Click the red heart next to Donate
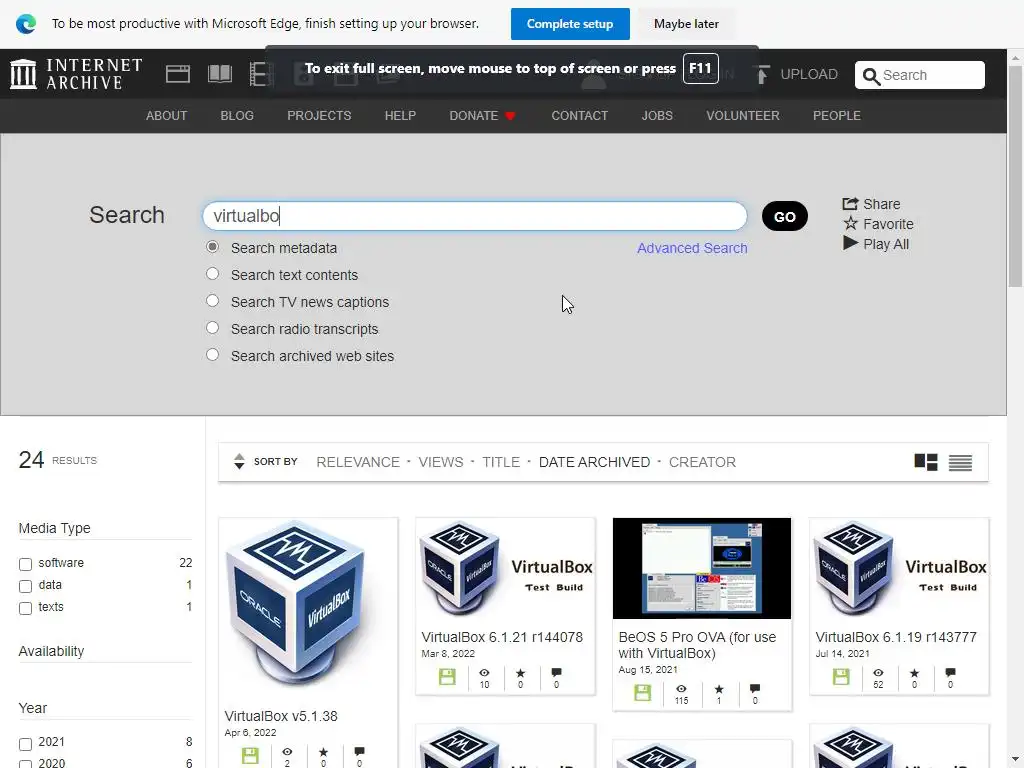Screen dimensions: 1024x768 click(510, 116)
